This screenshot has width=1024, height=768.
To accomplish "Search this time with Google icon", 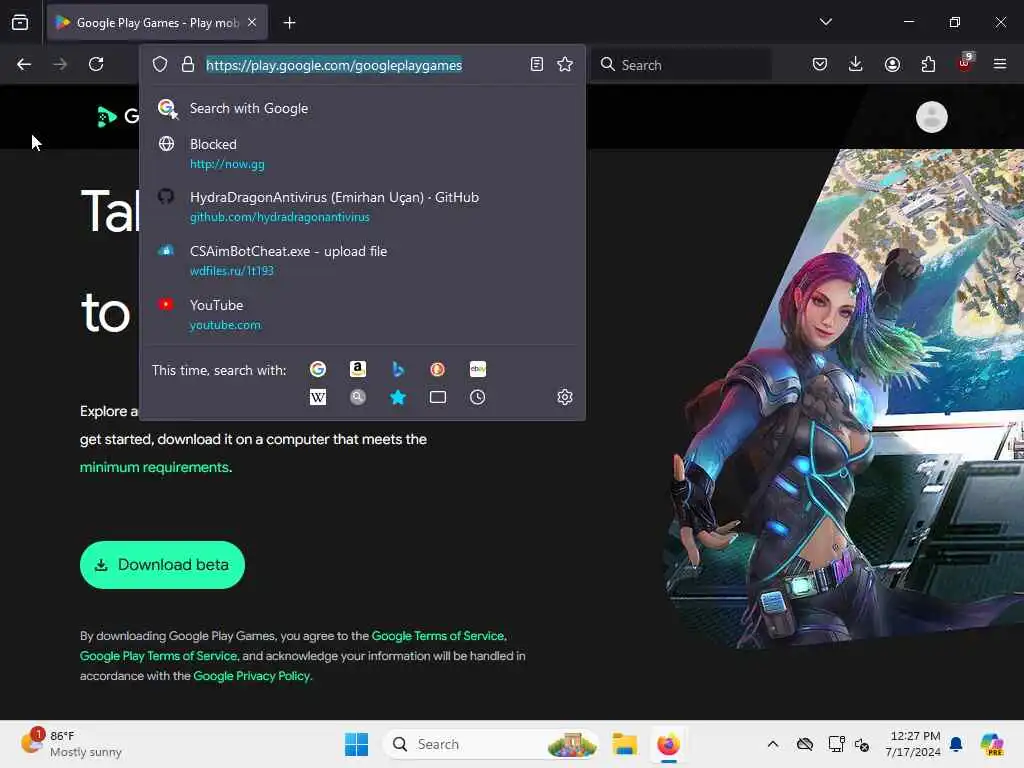I will click(x=318, y=370).
